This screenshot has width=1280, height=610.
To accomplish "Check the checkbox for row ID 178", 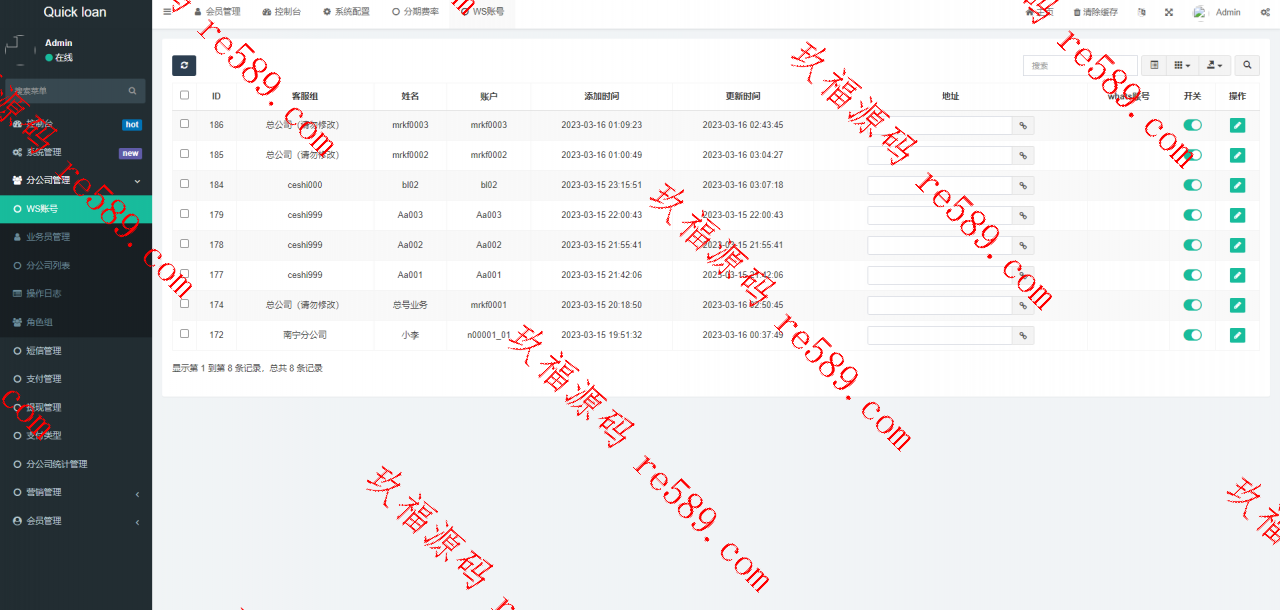I will click(184, 244).
